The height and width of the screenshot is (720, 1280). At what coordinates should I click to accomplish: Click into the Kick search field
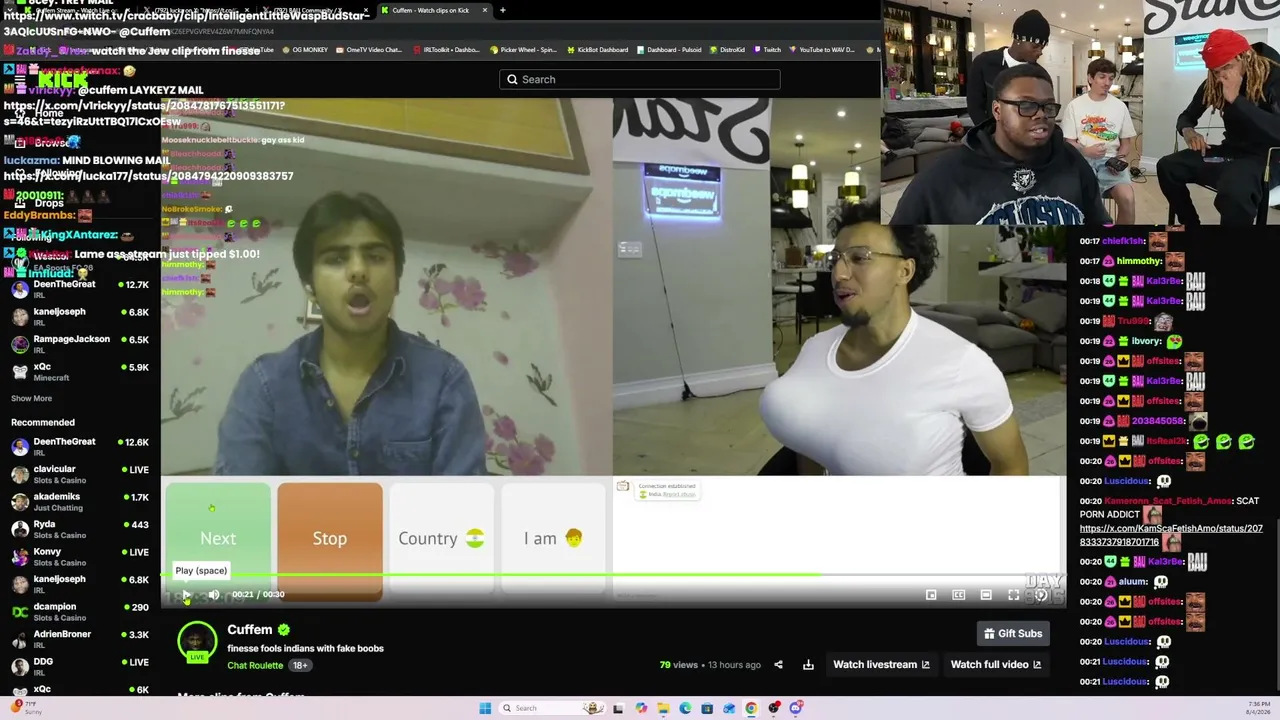640,79
